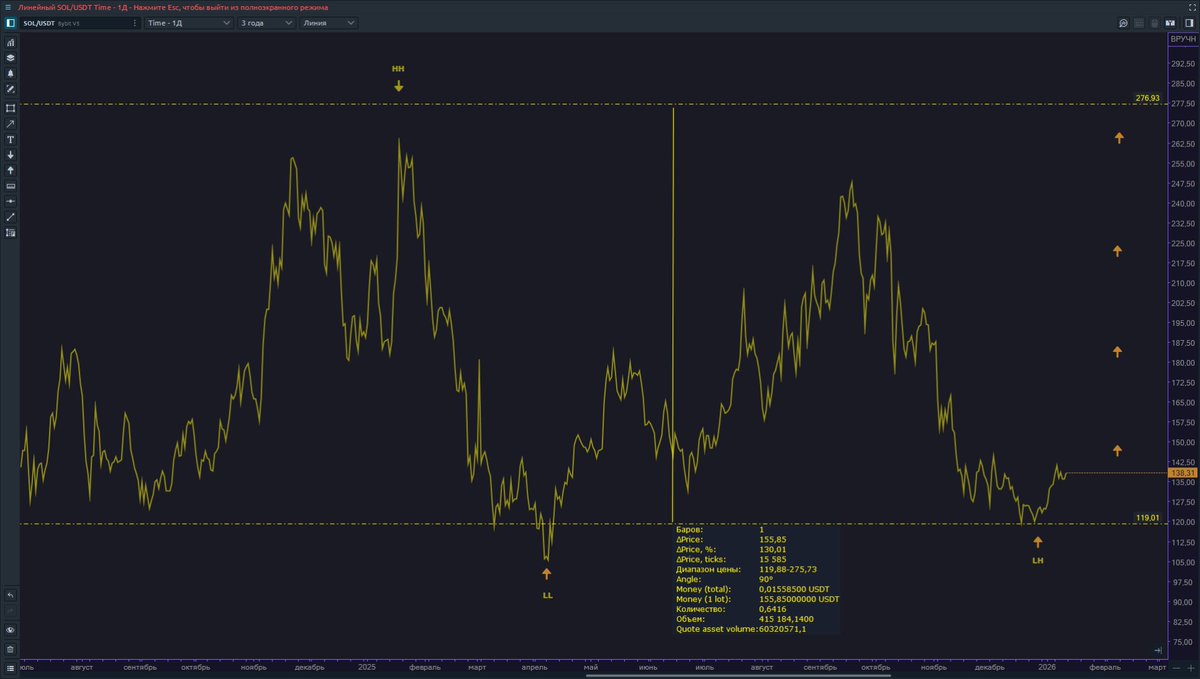
Task: Select the magic wand drawing icon
Action: pyautogui.click(x=10, y=89)
